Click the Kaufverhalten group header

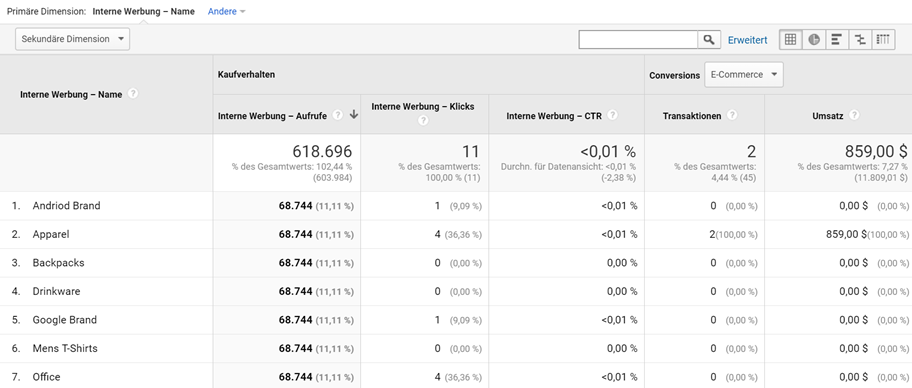click(246, 75)
